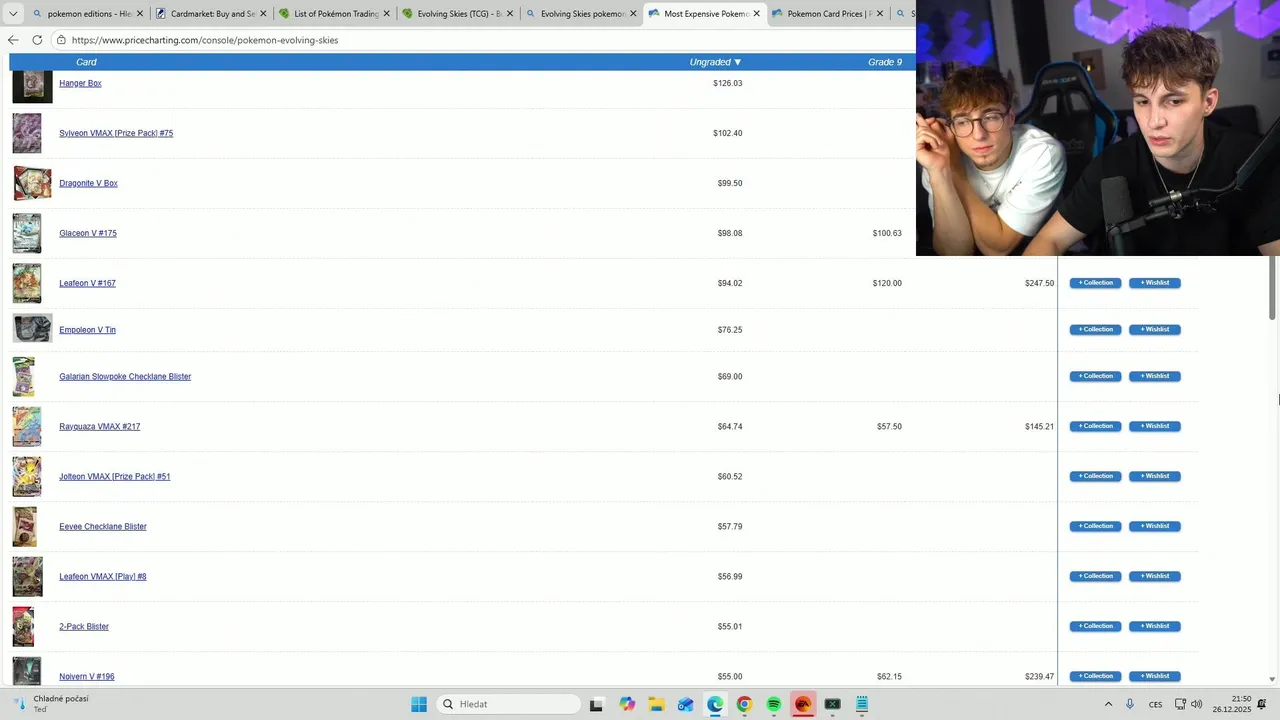Close the 'Most Expensive Pokemon' tab

756,14
